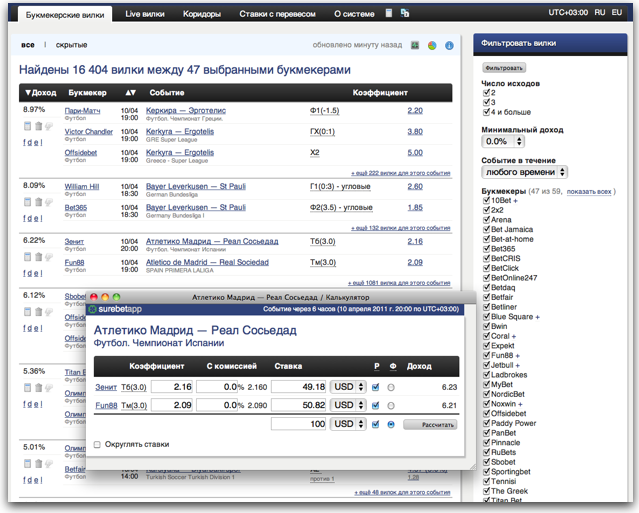Open the USD currency dropdown in the Зенит row
This screenshot has height=513, width=639.
click(x=348, y=387)
